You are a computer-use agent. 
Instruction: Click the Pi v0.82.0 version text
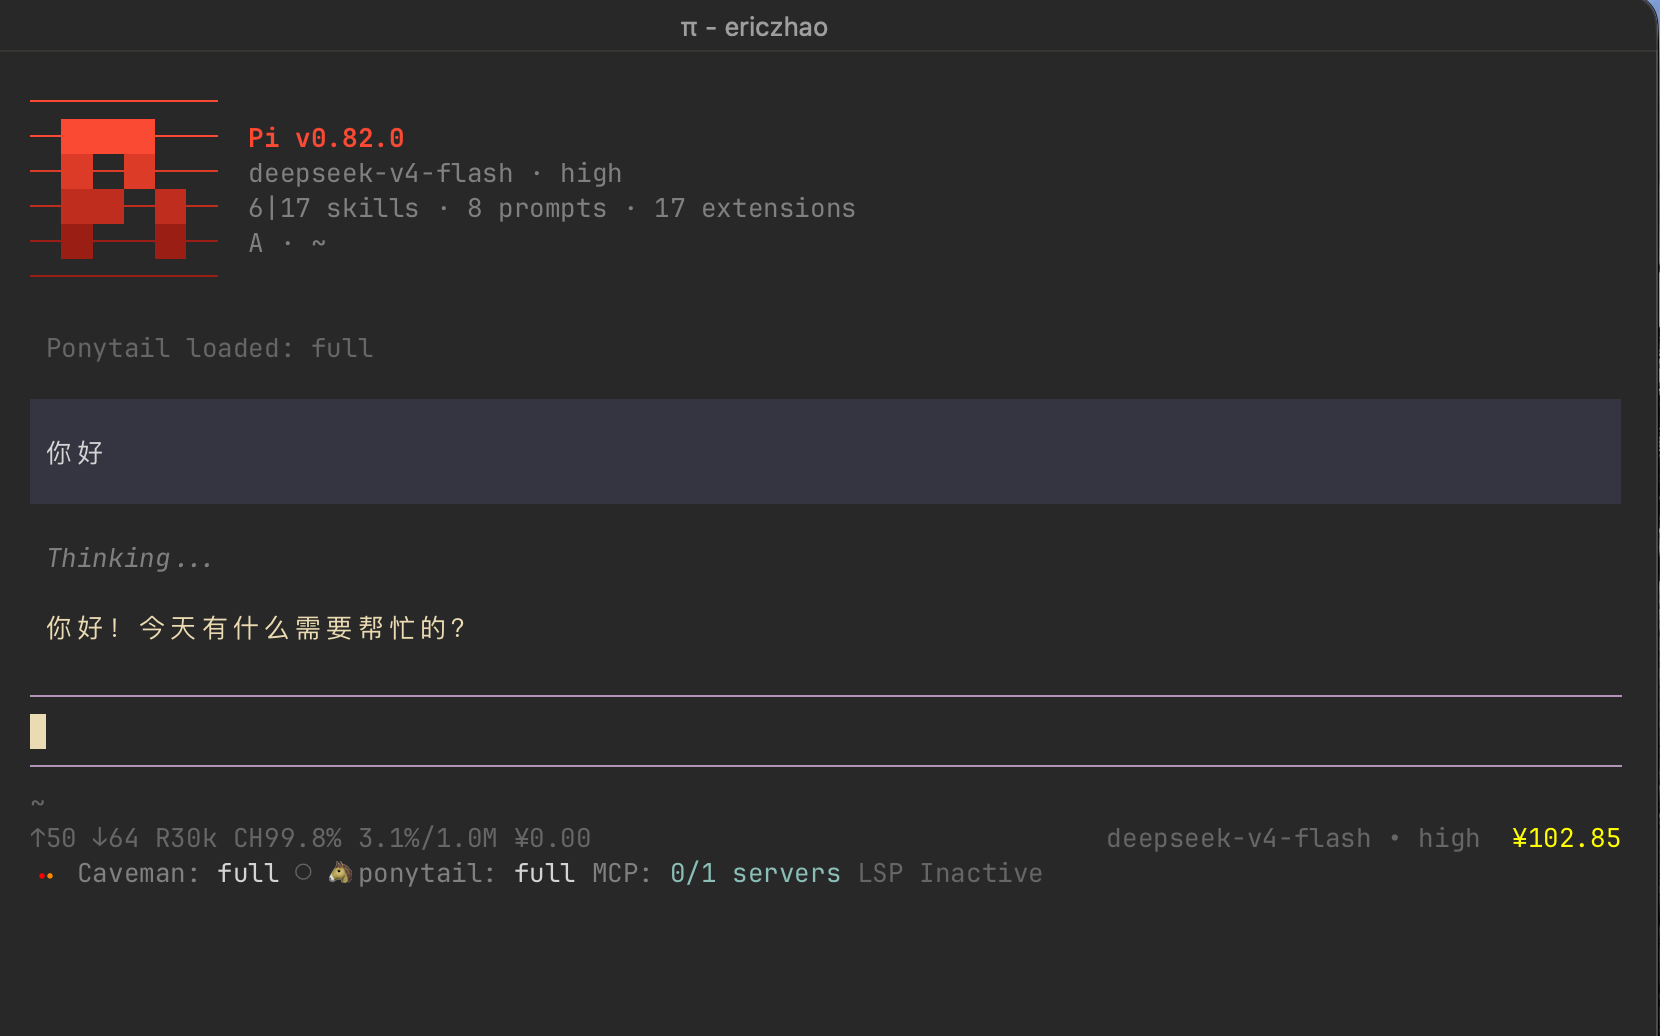coord(326,138)
